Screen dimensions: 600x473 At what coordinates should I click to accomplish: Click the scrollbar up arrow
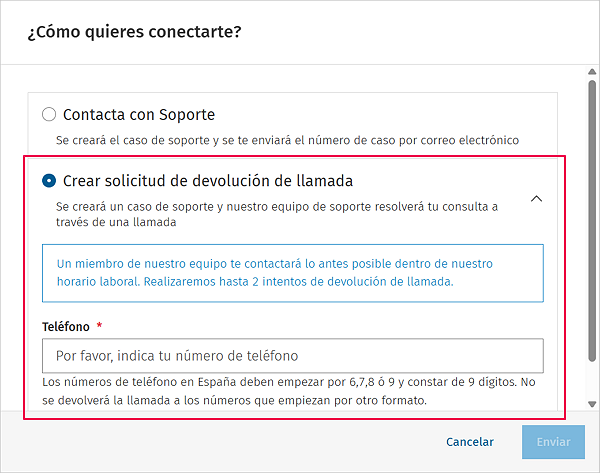tap(592, 72)
